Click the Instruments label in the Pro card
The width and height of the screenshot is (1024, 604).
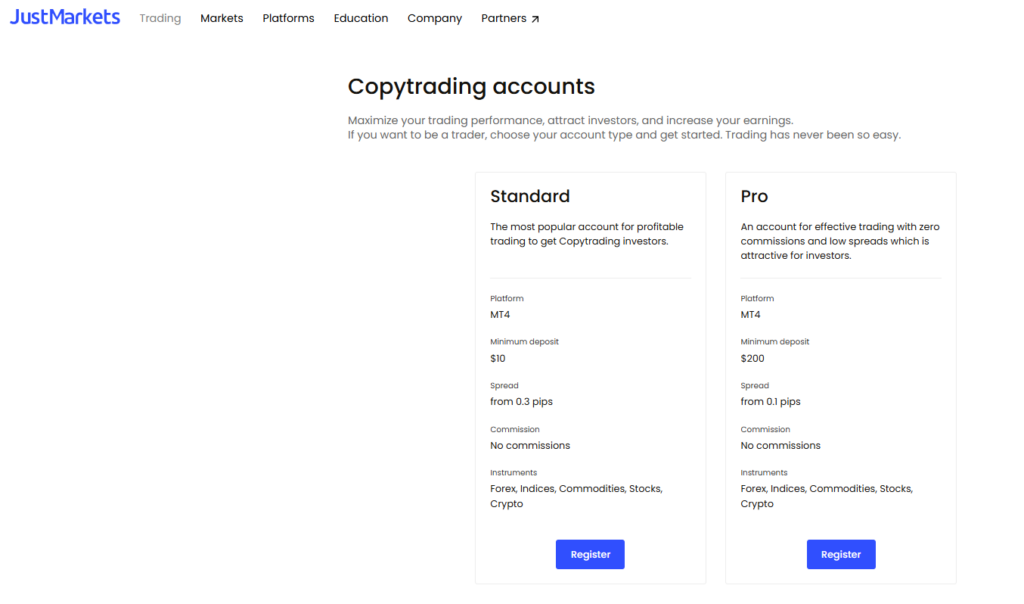point(763,472)
